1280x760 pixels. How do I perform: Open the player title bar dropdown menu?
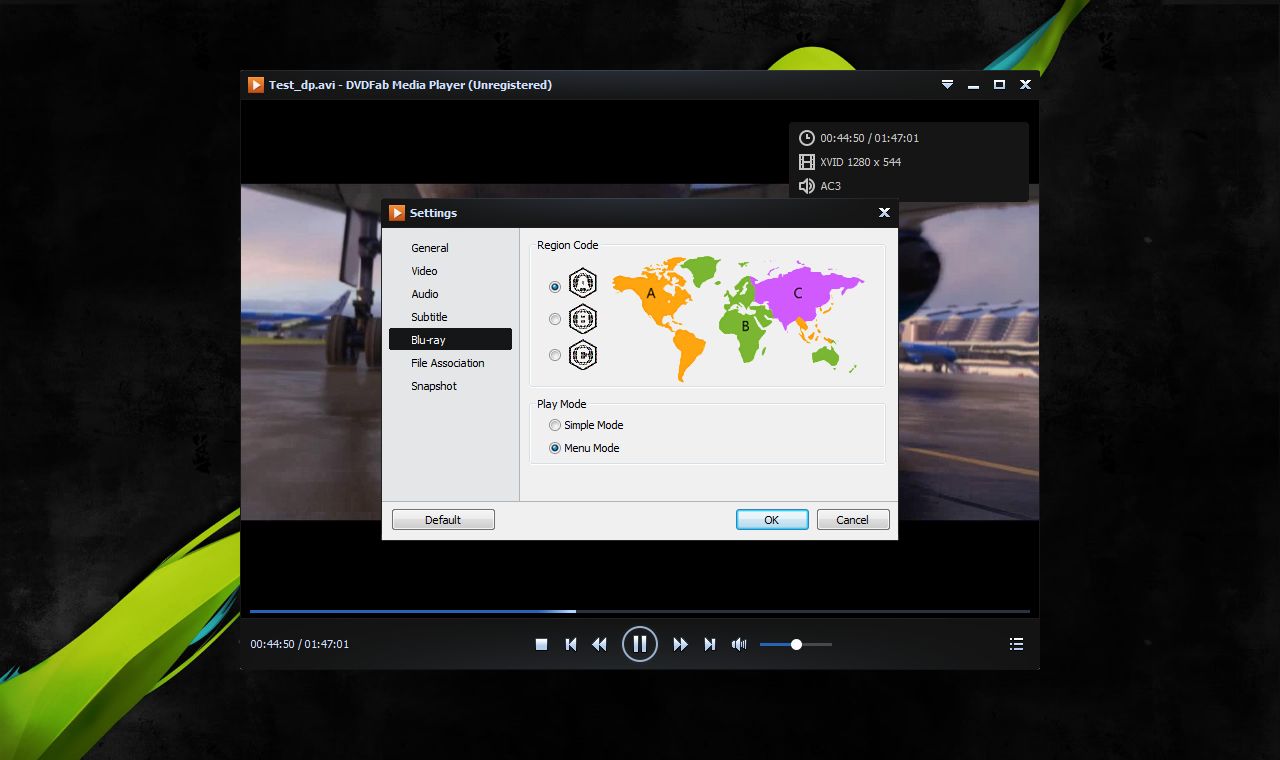point(947,85)
